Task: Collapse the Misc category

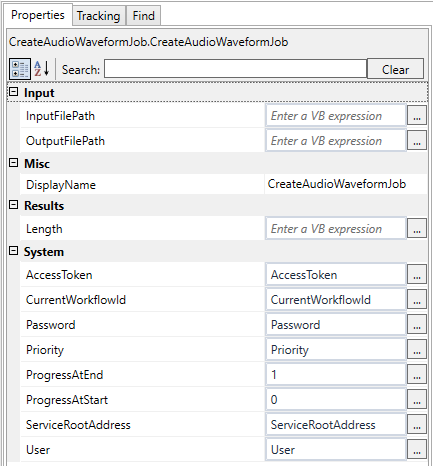Action: click(x=13, y=163)
